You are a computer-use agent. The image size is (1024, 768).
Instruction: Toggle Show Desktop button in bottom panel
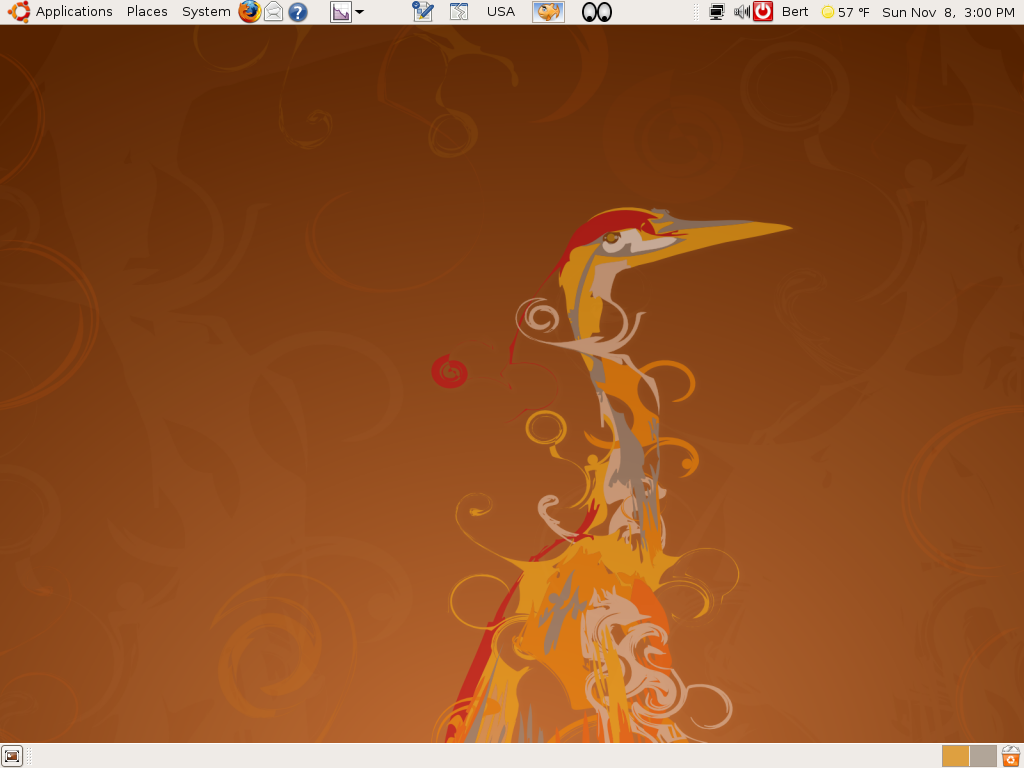12,756
